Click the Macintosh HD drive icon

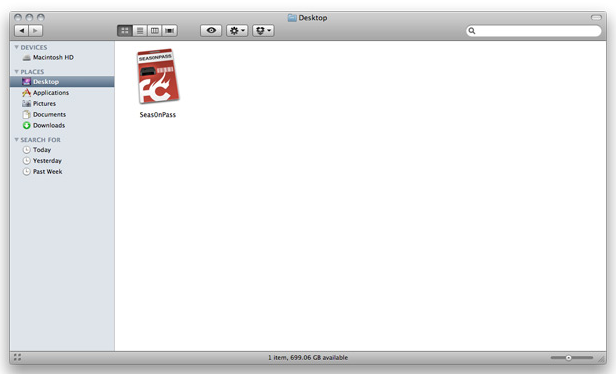pyautogui.click(x=26, y=58)
